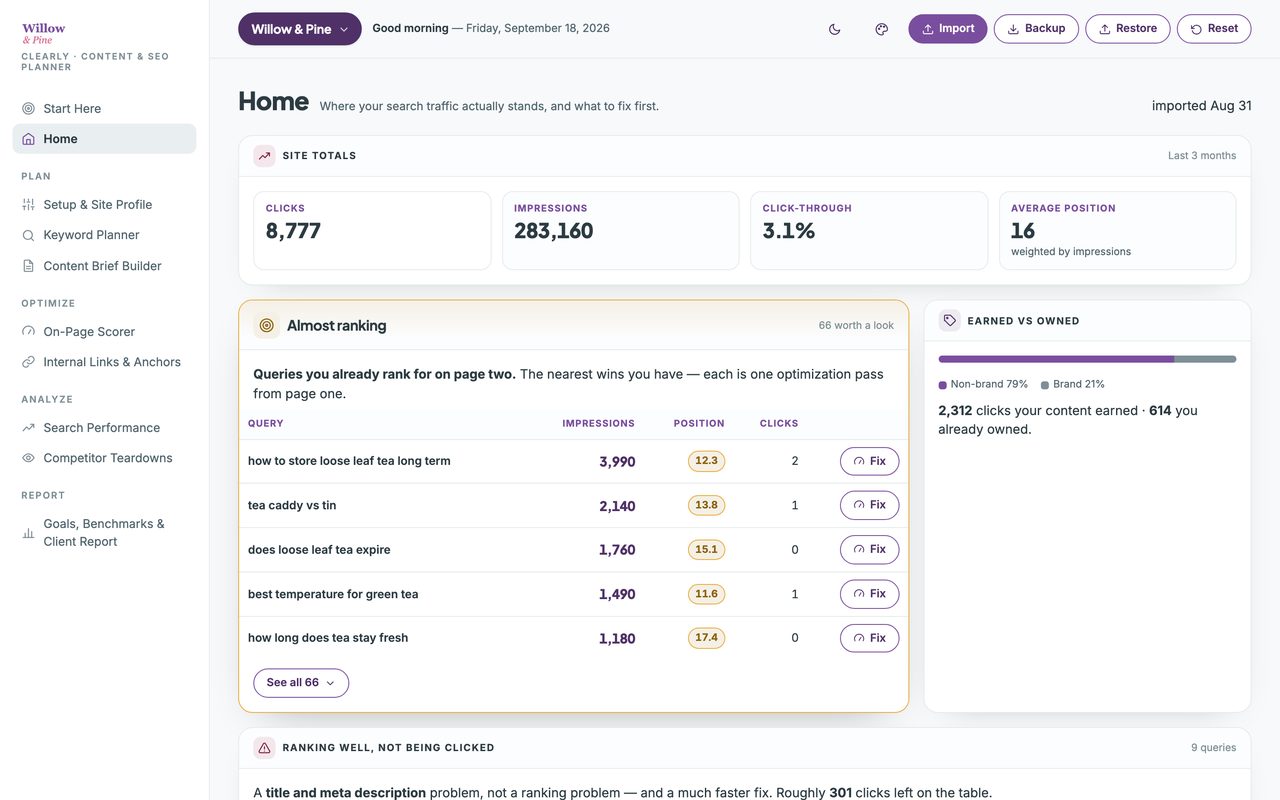1280x800 pixels.
Task: Click impressions value 1,760
Action: coord(617,550)
